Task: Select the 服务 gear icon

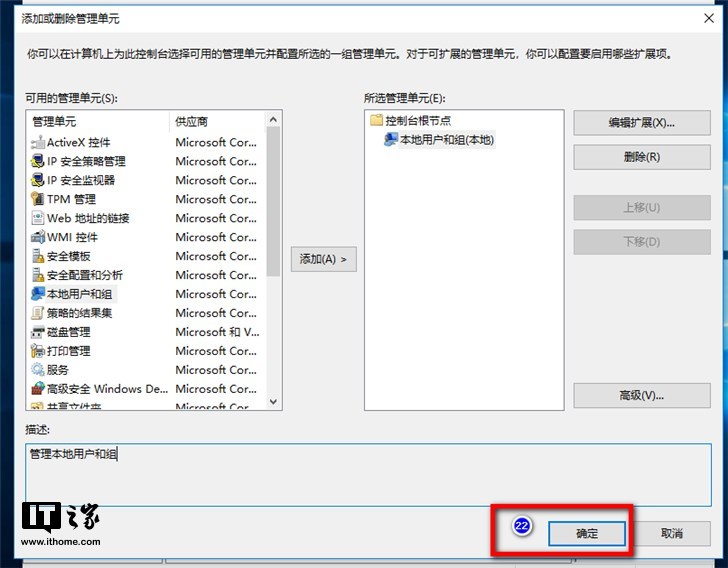Action: [x=38, y=370]
